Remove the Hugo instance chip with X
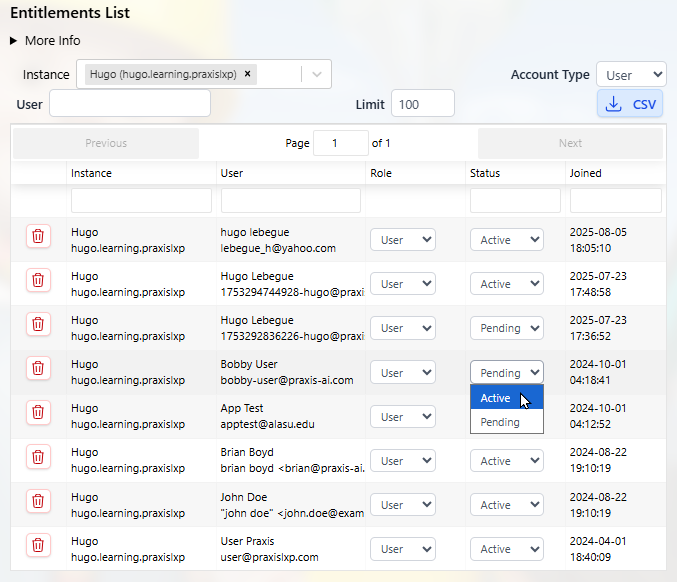Image resolution: width=677 pixels, height=582 pixels. 248,74
